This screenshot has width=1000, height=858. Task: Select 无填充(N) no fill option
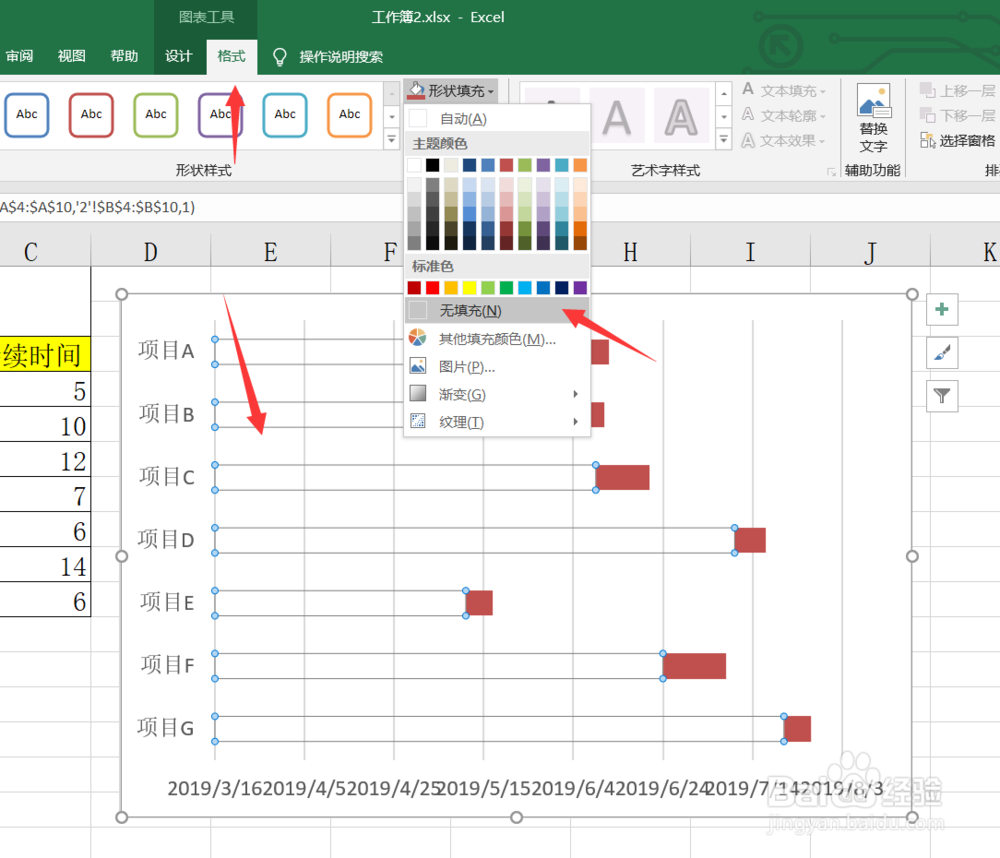[x=496, y=311]
